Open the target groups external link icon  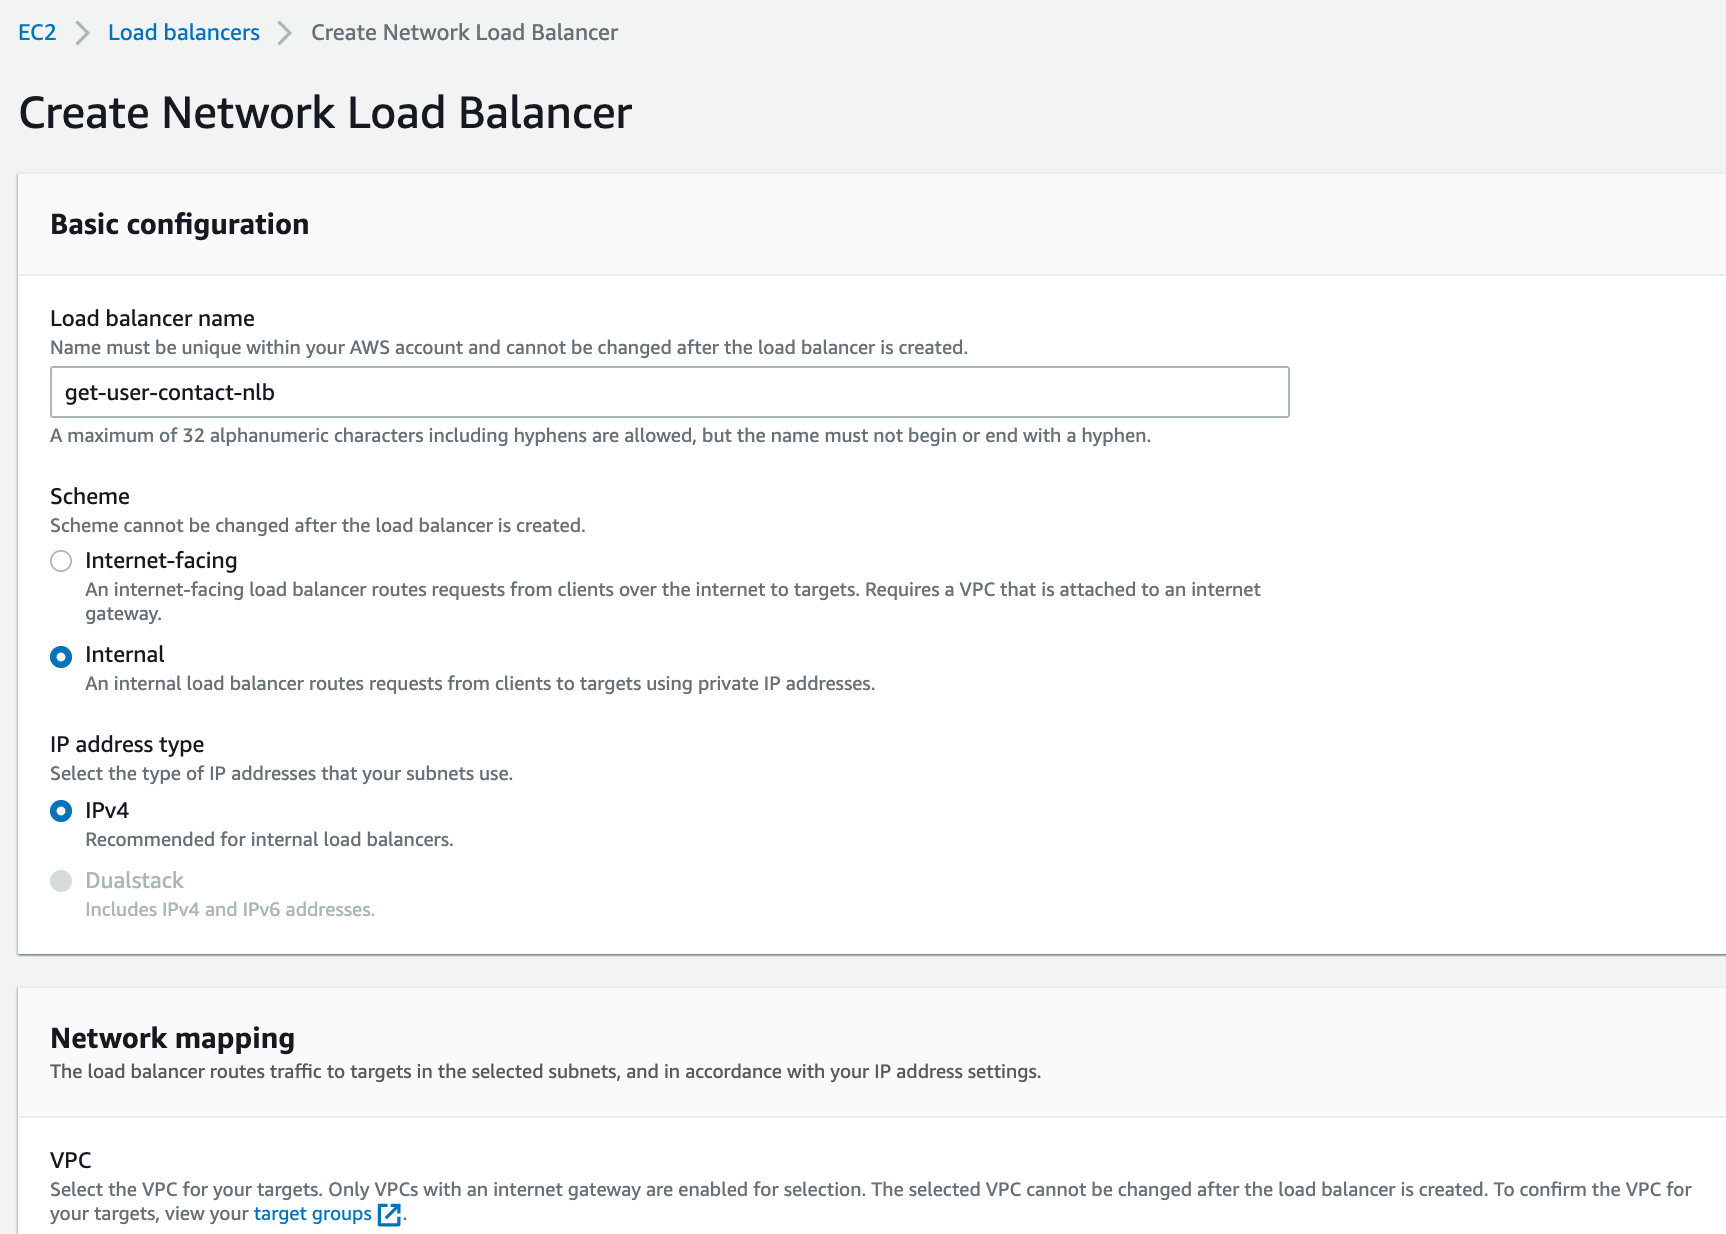click(x=390, y=1213)
